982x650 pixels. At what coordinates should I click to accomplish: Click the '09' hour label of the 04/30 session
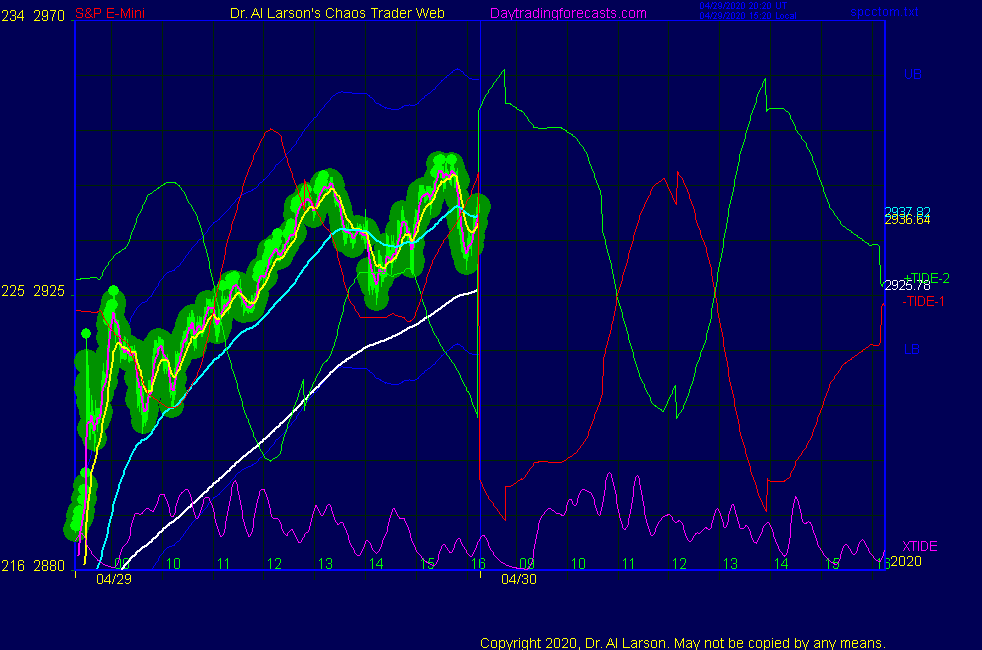point(527,564)
